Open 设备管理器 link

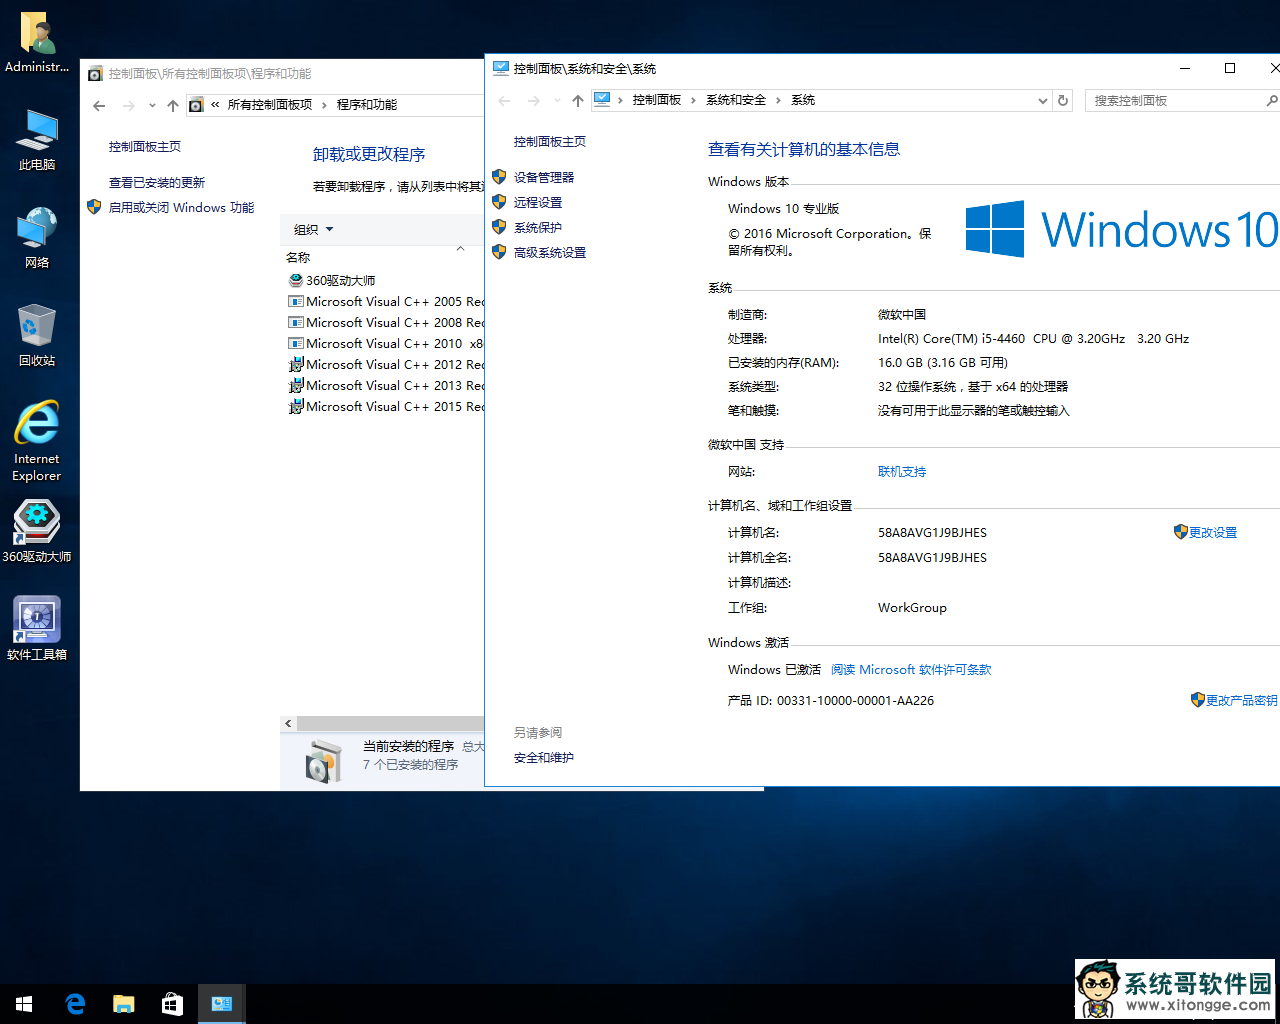click(x=544, y=177)
